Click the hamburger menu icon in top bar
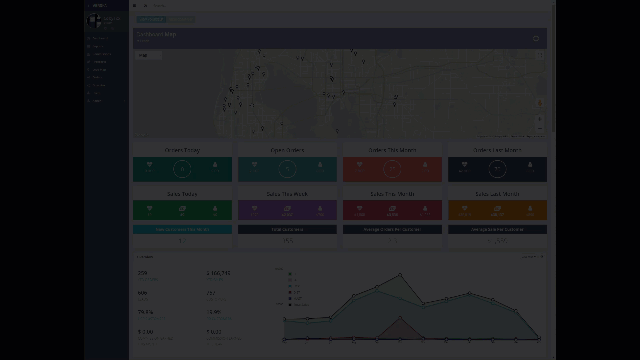 [134, 6]
